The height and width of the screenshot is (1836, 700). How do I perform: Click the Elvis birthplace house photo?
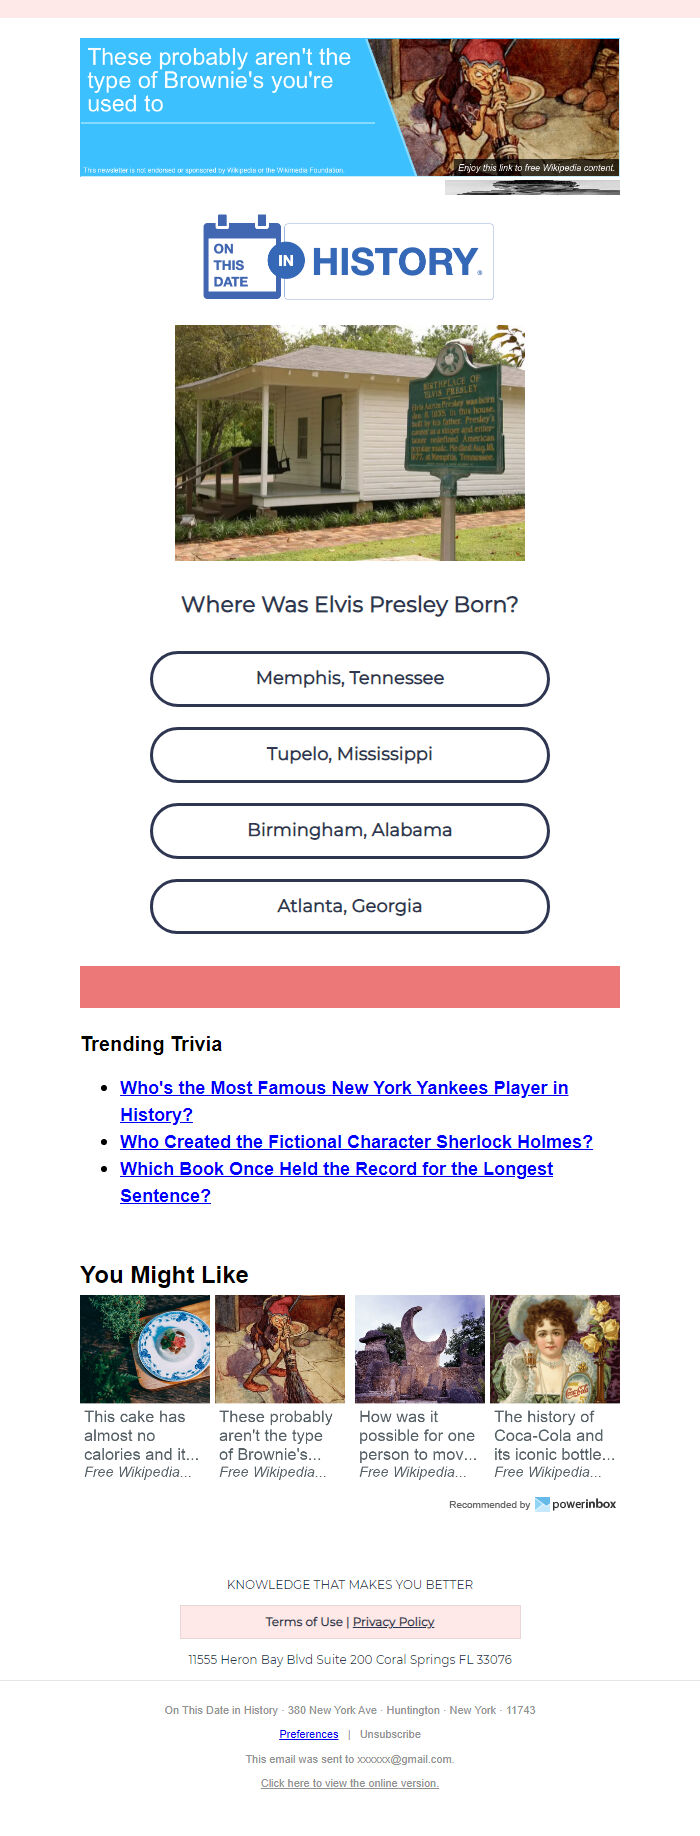point(350,442)
